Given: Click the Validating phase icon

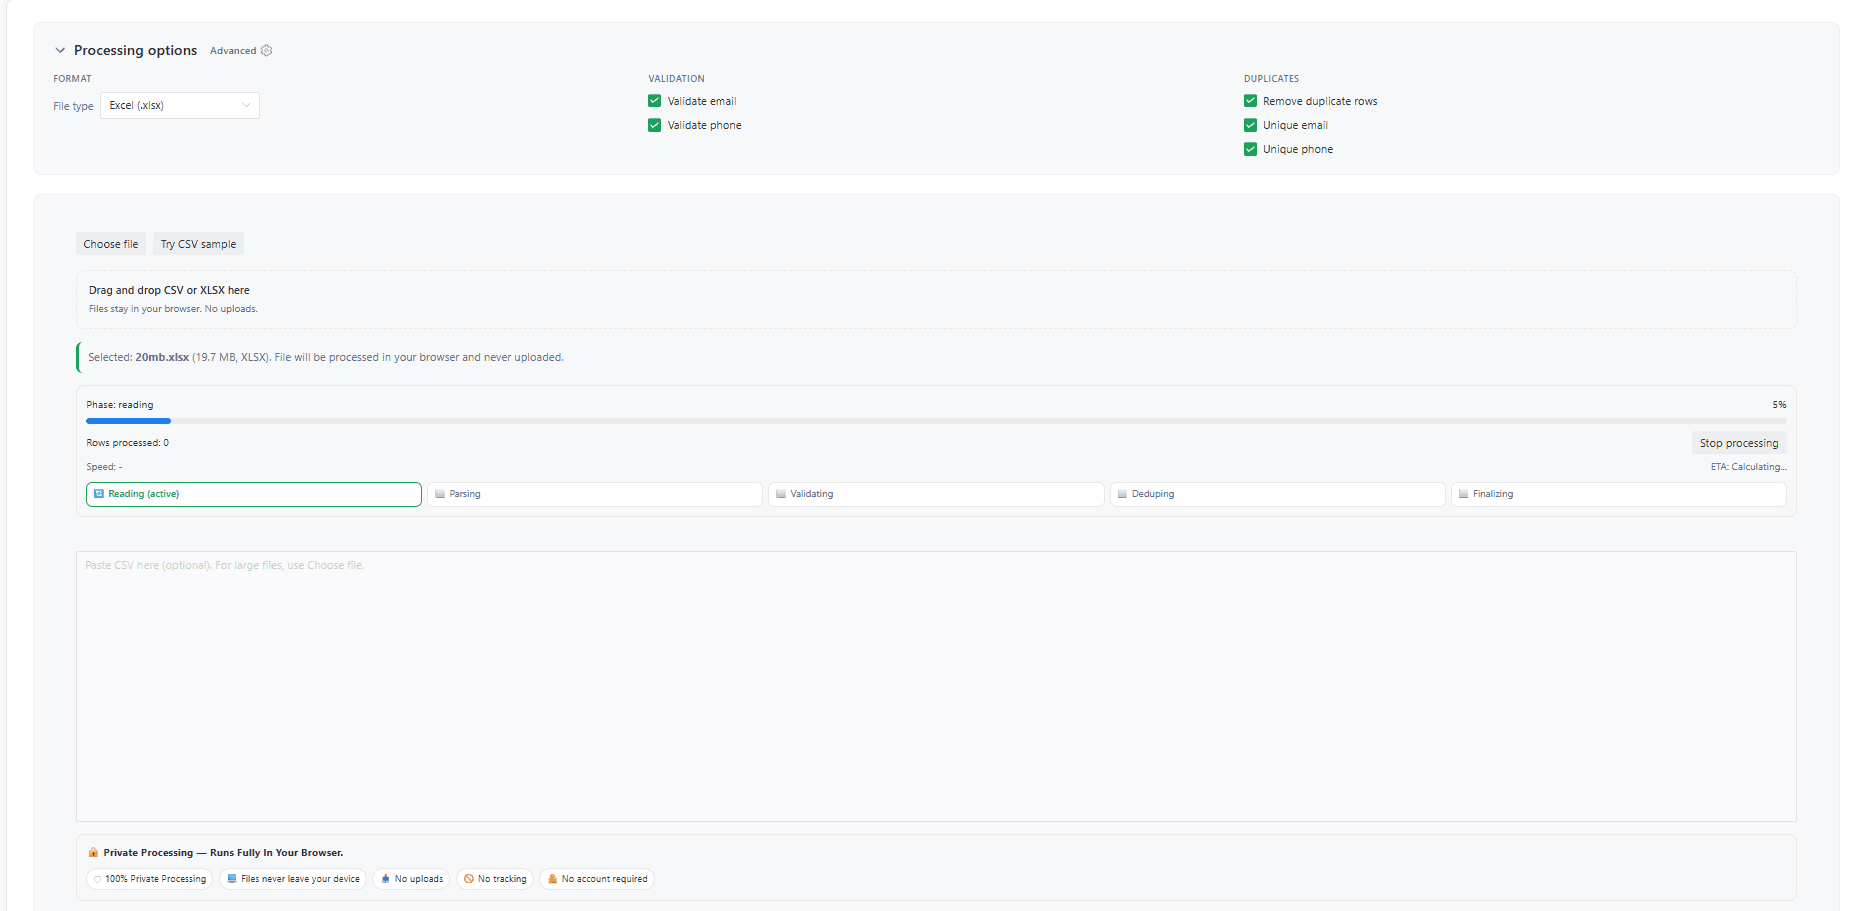Looking at the screenshot, I should tap(781, 493).
